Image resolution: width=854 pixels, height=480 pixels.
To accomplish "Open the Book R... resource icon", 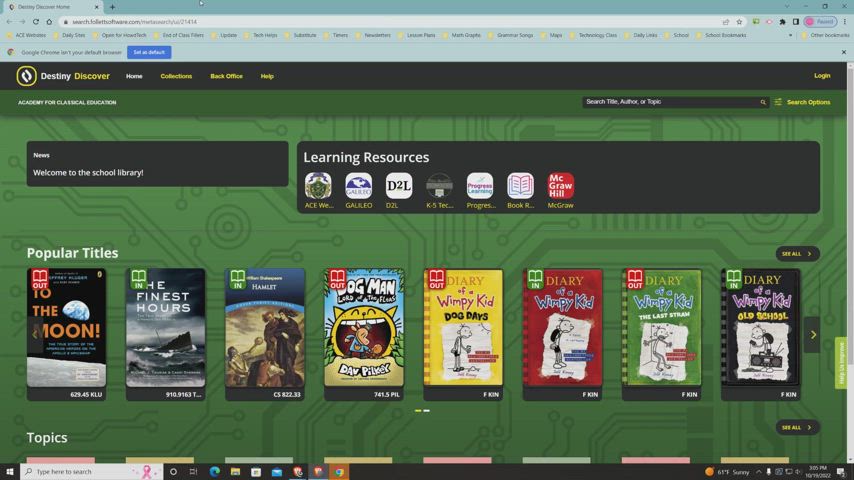I will pos(520,186).
